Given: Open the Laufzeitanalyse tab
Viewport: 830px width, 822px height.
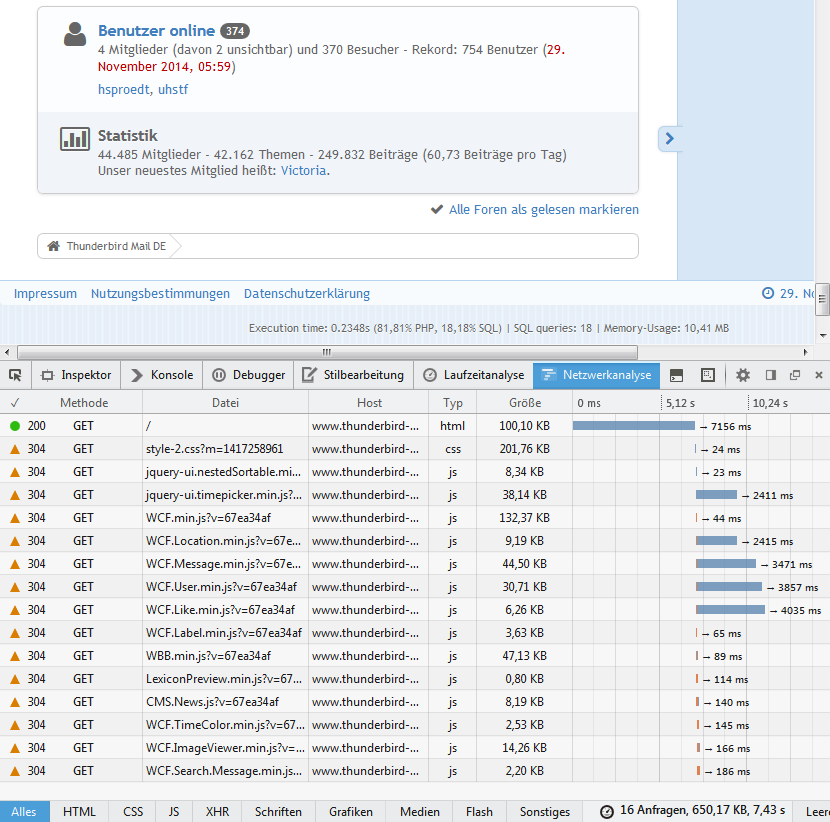Looking at the screenshot, I should (473, 375).
